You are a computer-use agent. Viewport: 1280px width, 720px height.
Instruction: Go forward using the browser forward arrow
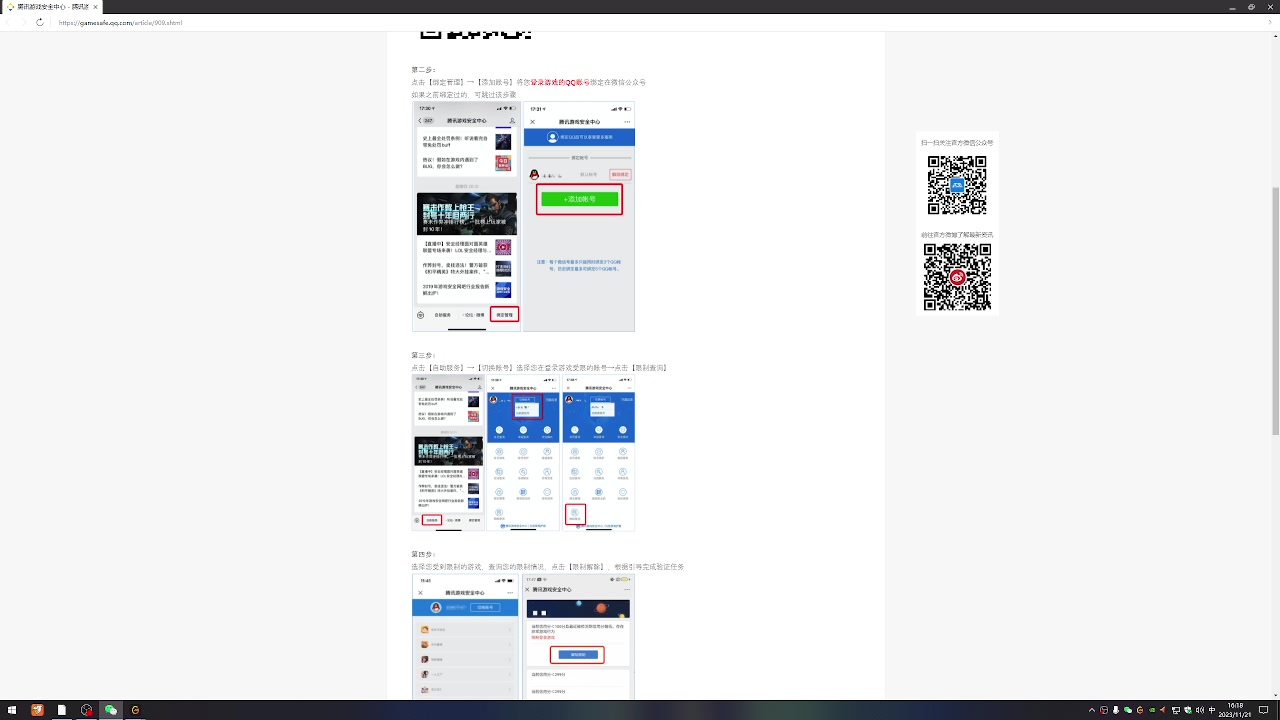pyautogui.click(x=23, y=22)
